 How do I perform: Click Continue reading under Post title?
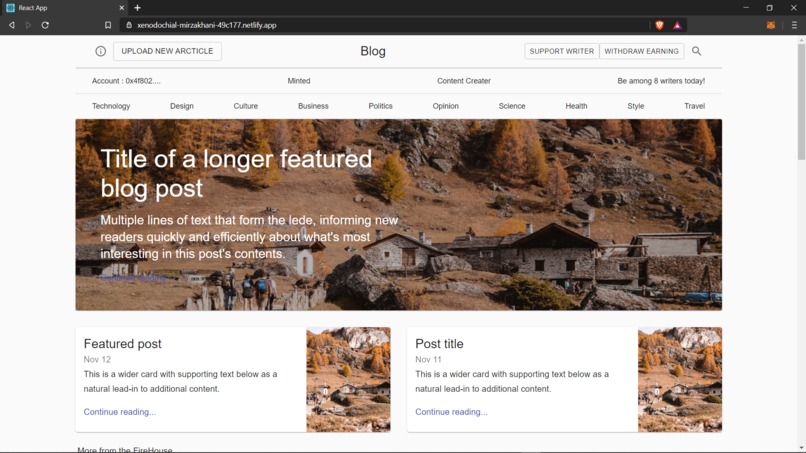451,412
